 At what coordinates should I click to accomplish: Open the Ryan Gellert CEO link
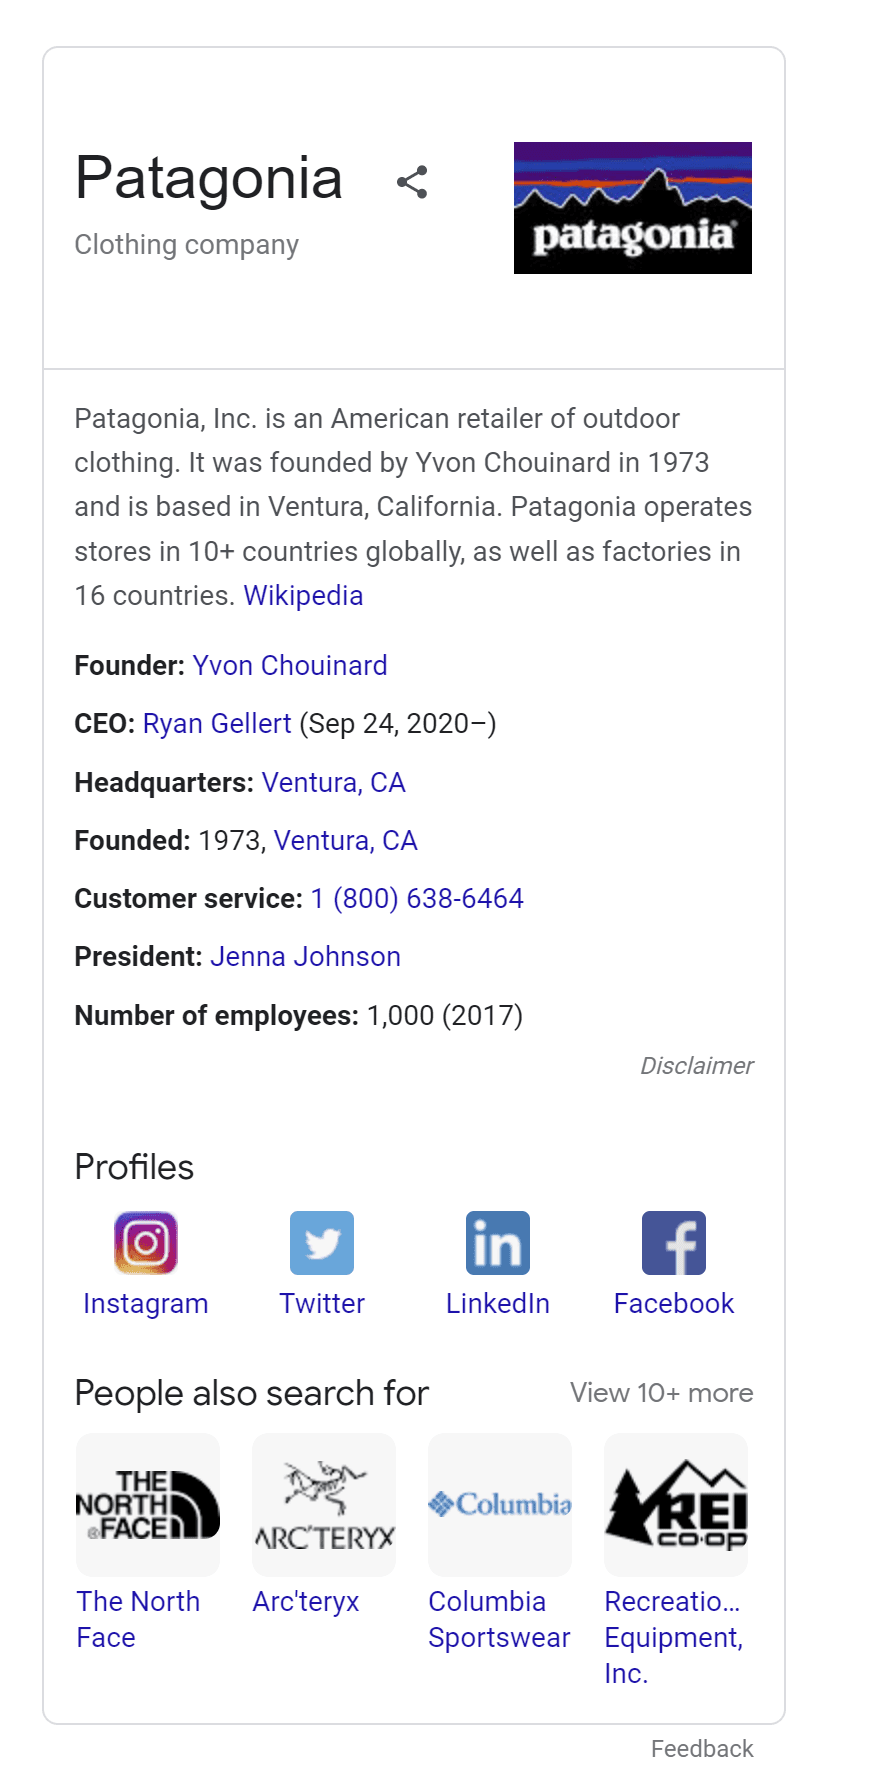(217, 724)
